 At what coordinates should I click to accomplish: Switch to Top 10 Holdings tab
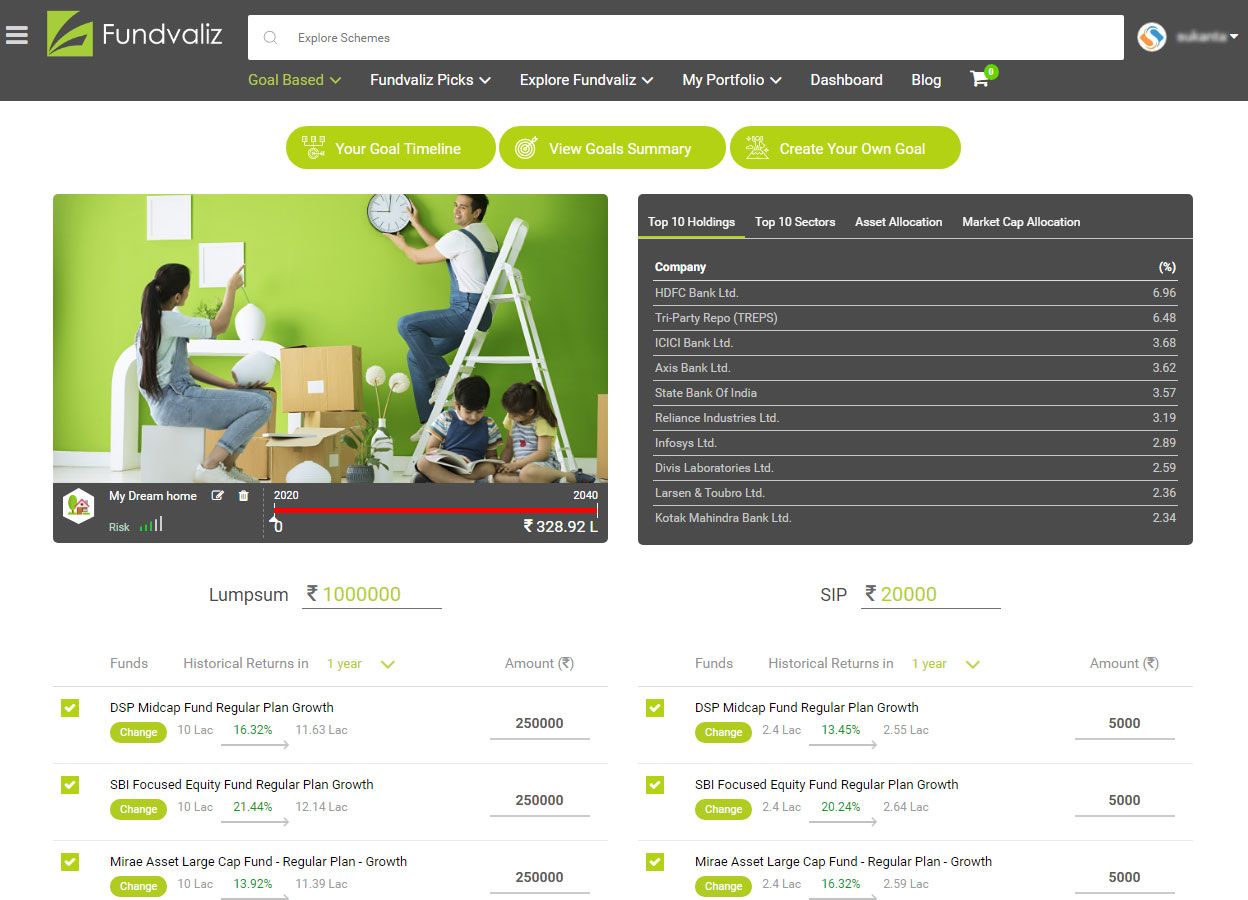pyautogui.click(x=691, y=222)
